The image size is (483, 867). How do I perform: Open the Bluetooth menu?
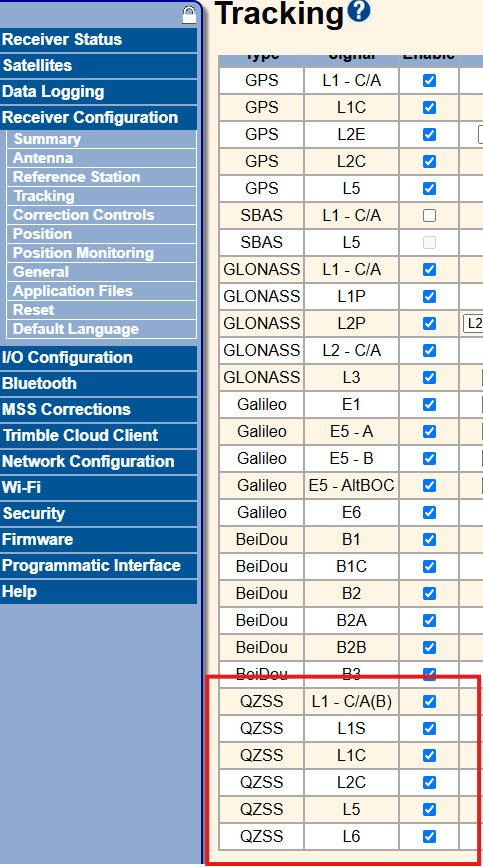pyautogui.click(x=98, y=383)
